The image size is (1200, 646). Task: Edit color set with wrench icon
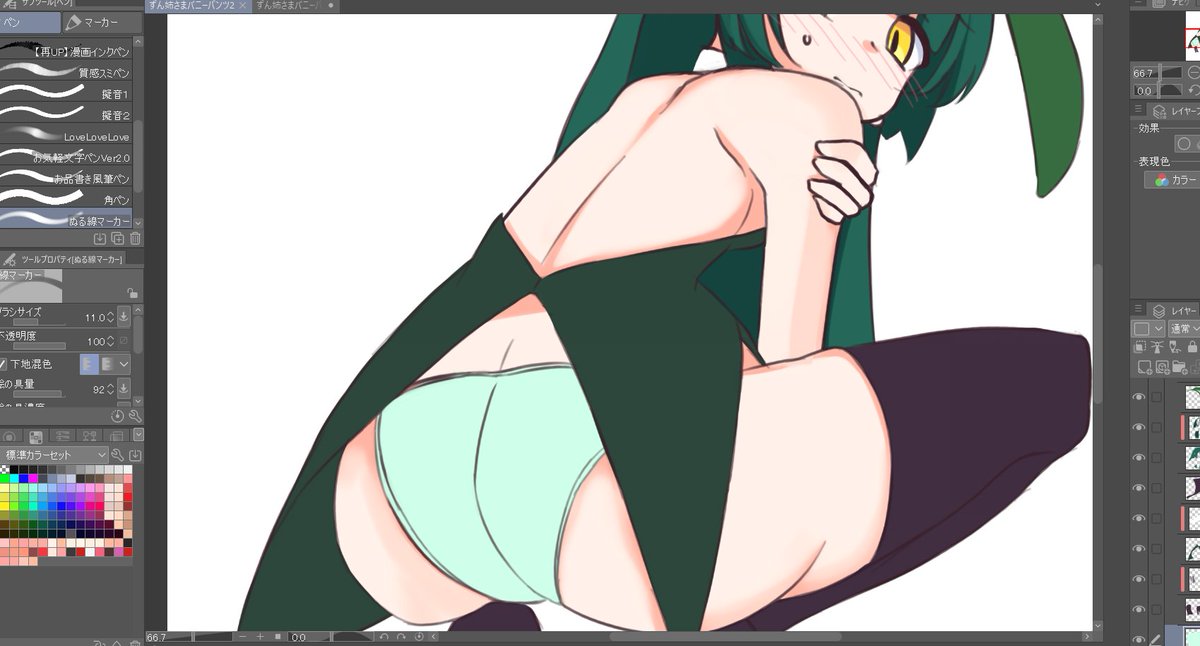(117, 455)
